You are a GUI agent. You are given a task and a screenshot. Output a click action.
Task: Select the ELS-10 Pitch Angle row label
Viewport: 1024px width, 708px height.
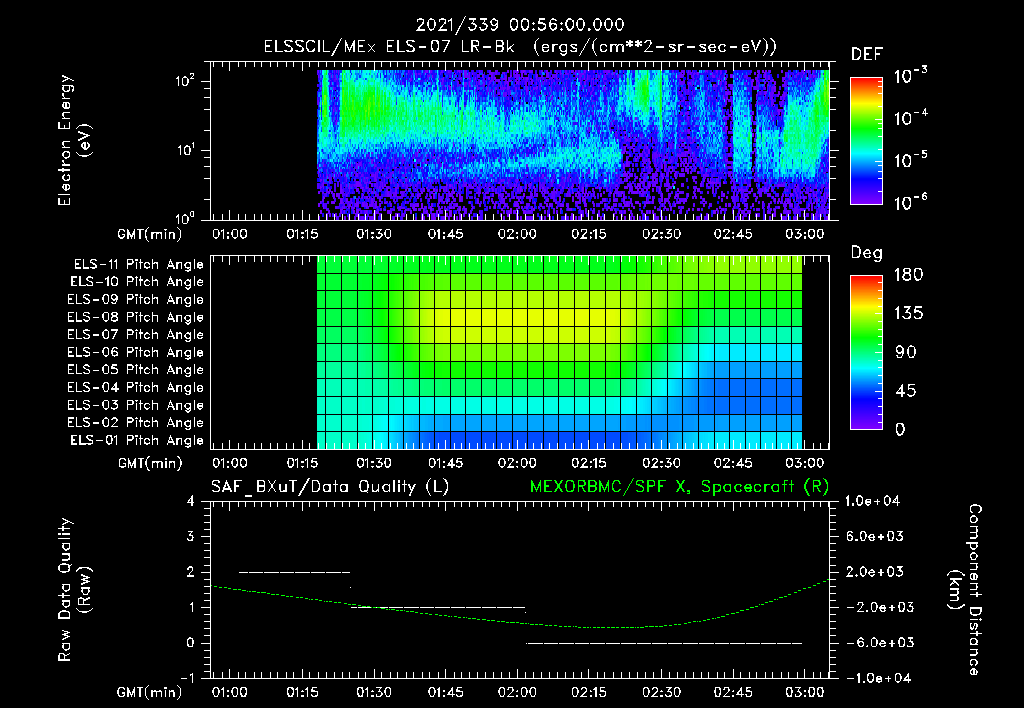point(137,282)
